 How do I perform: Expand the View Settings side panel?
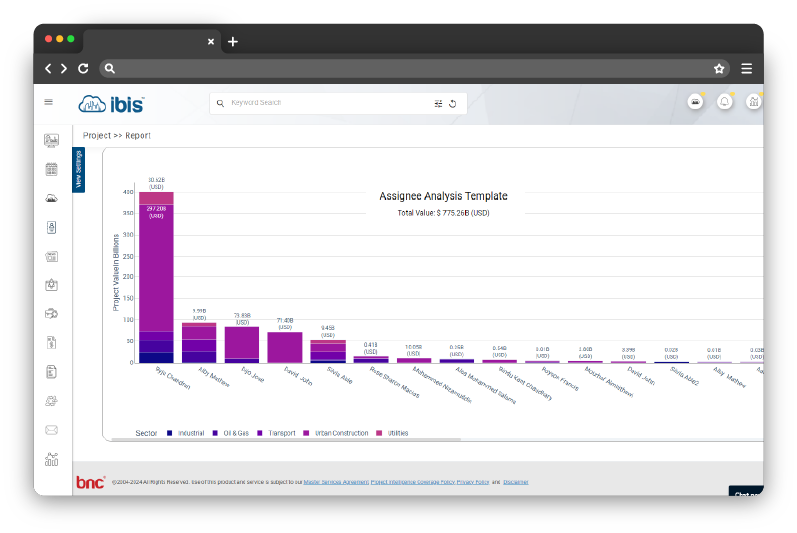79,169
